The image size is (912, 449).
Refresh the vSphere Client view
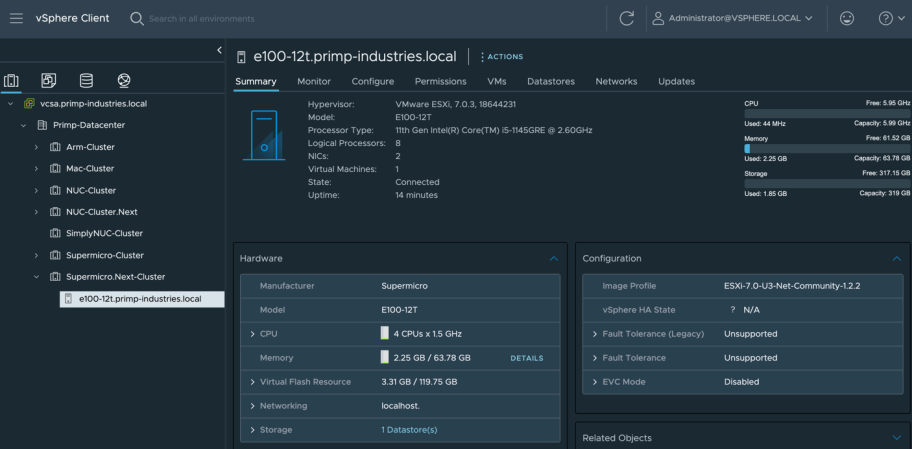click(x=626, y=19)
